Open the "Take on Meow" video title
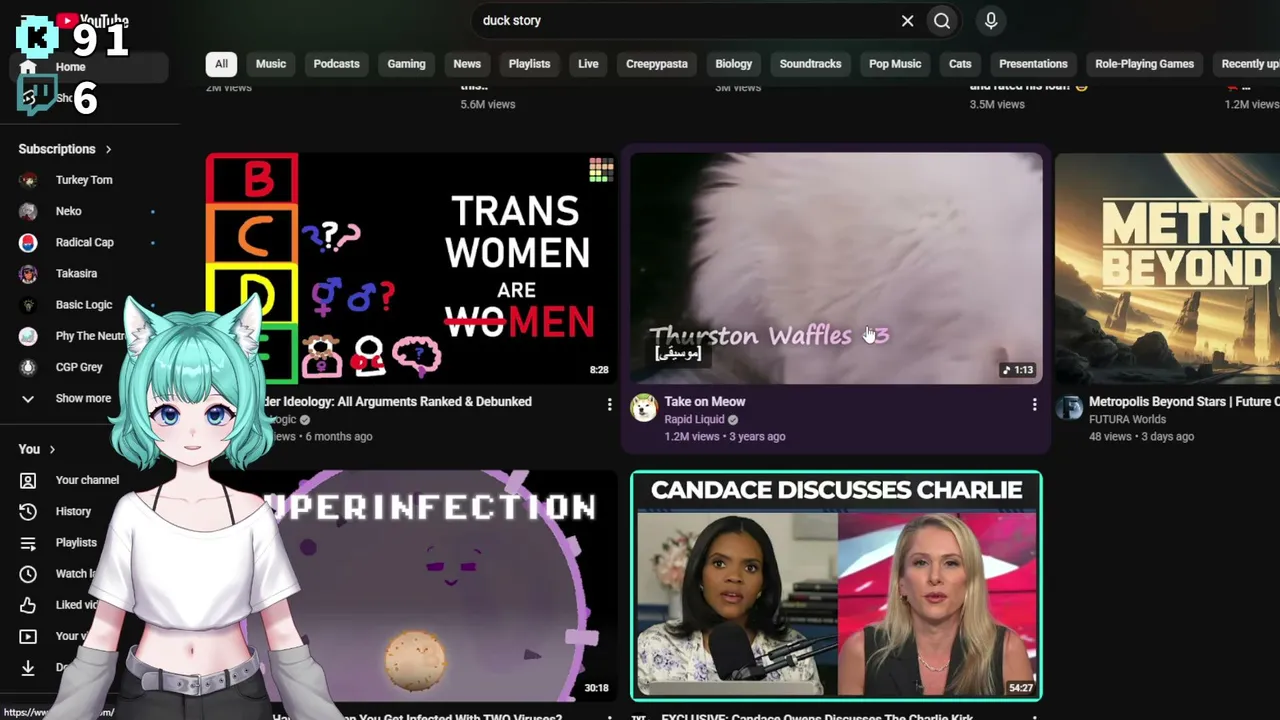The width and height of the screenshot is (1280, 720). [705, 402]
